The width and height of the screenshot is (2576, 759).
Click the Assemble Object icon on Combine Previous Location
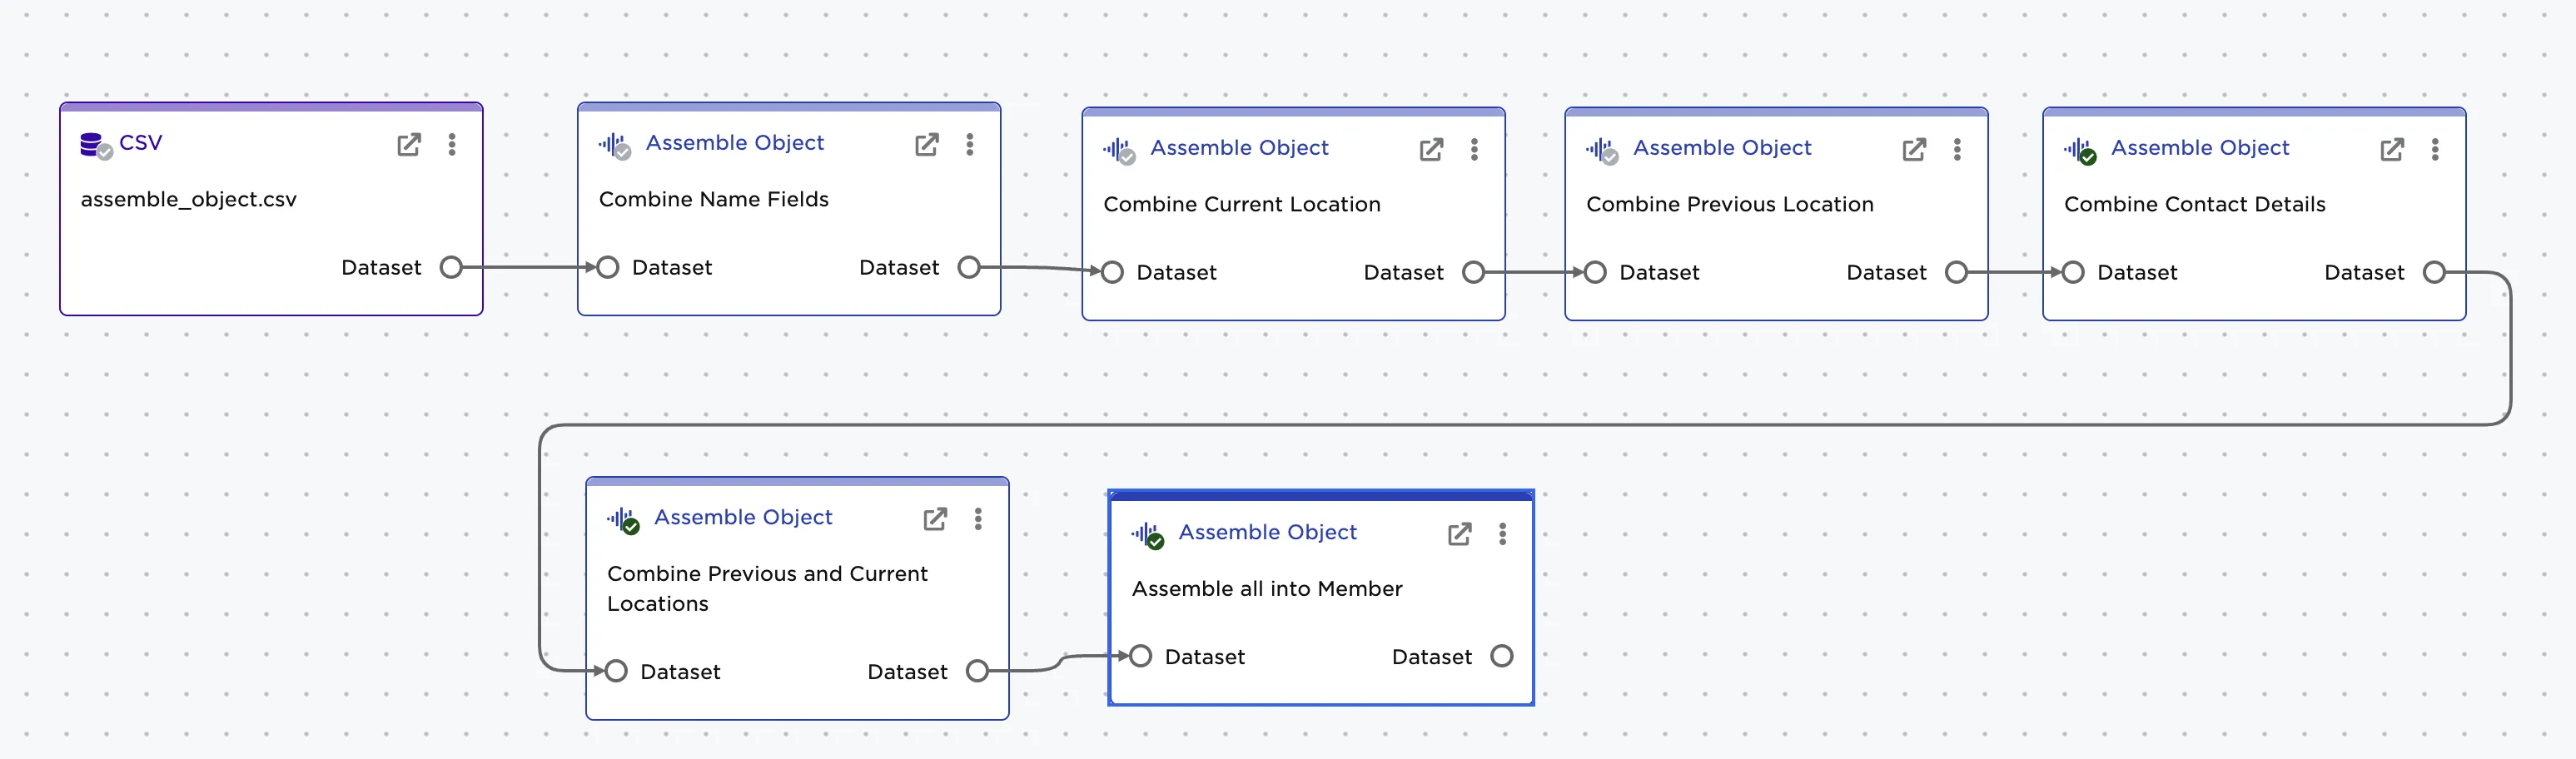tap(1600, 148)
